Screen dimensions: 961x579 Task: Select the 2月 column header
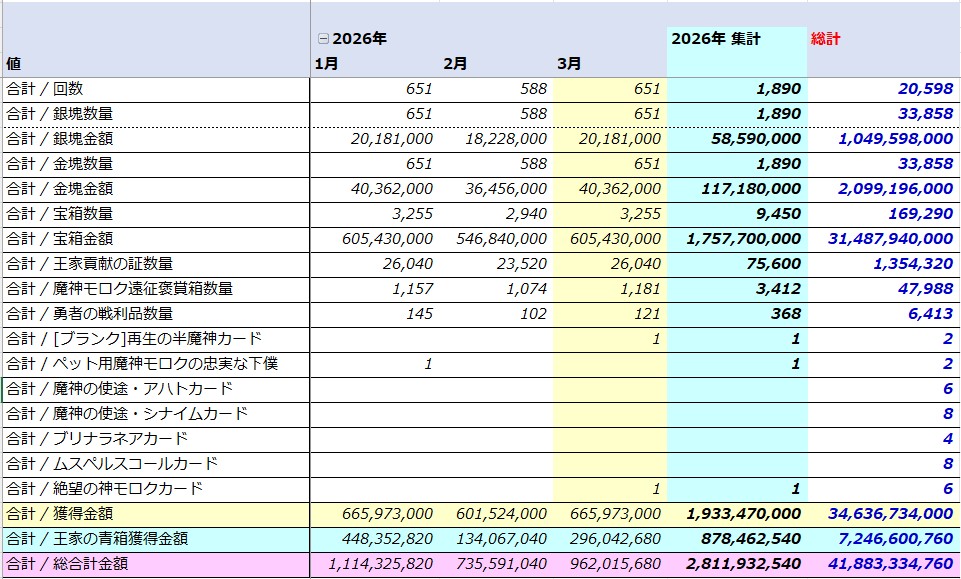[455, 64]
